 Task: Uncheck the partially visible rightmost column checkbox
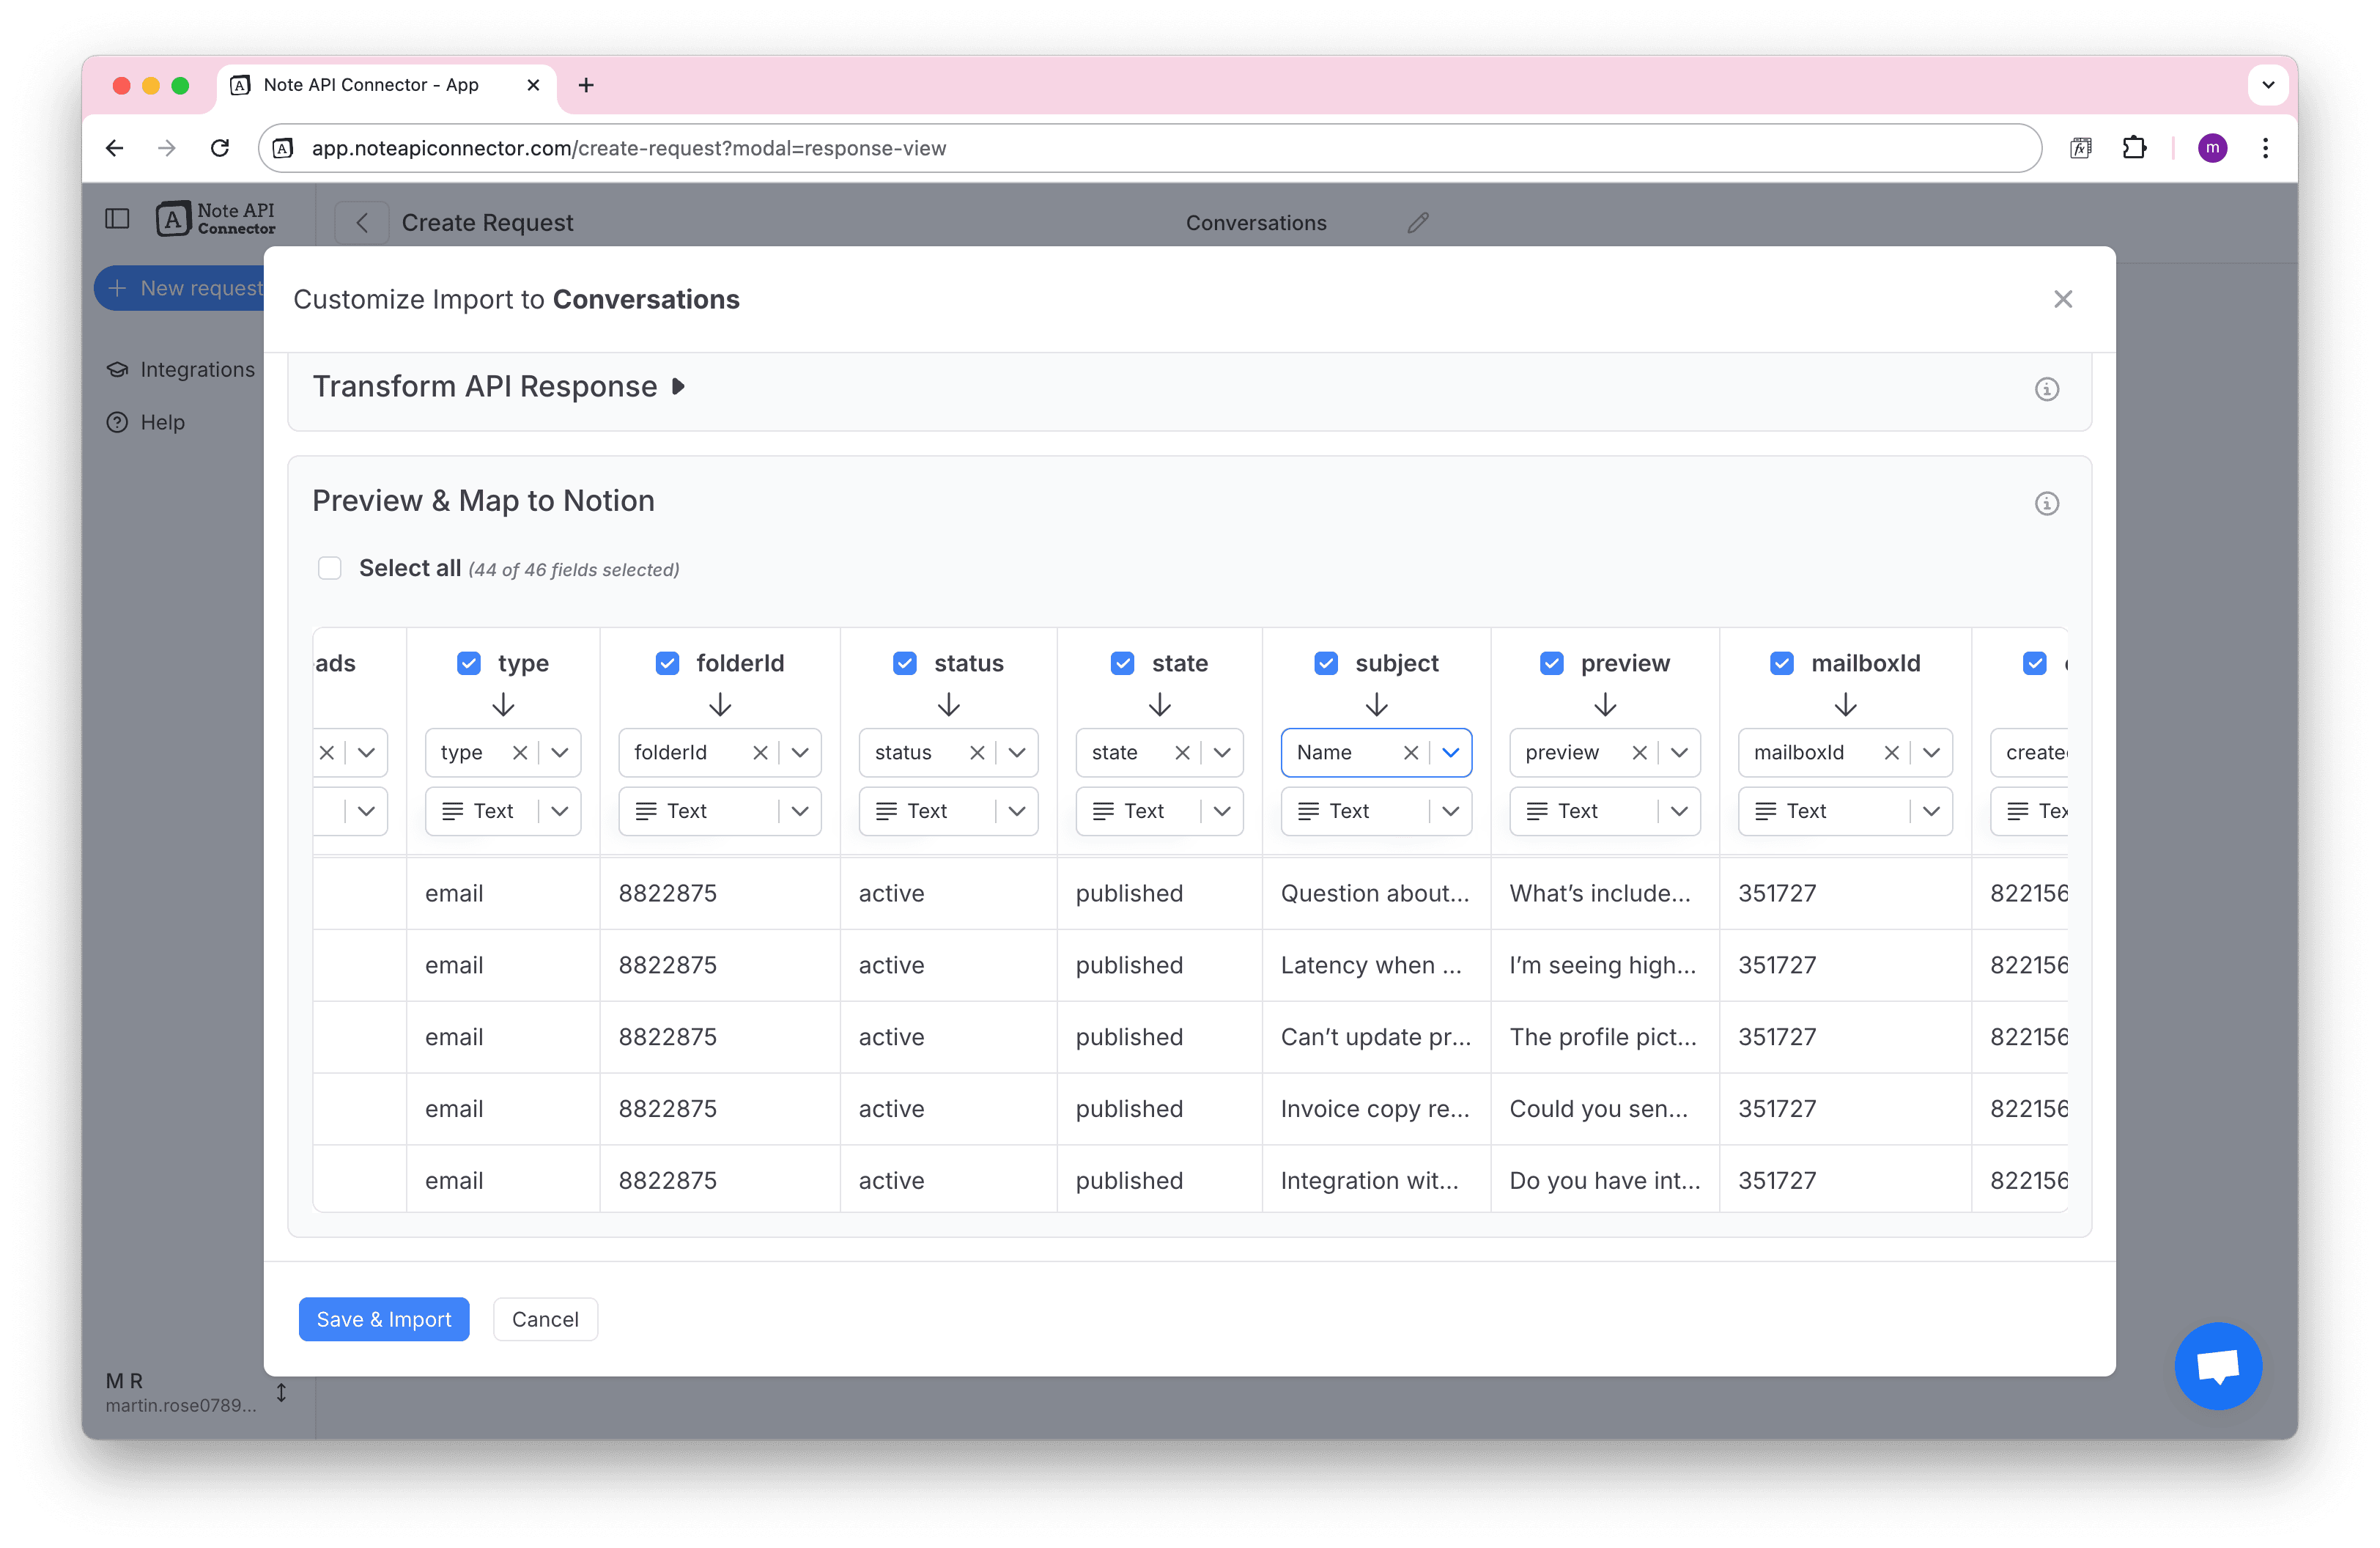tap(2034, 663)
